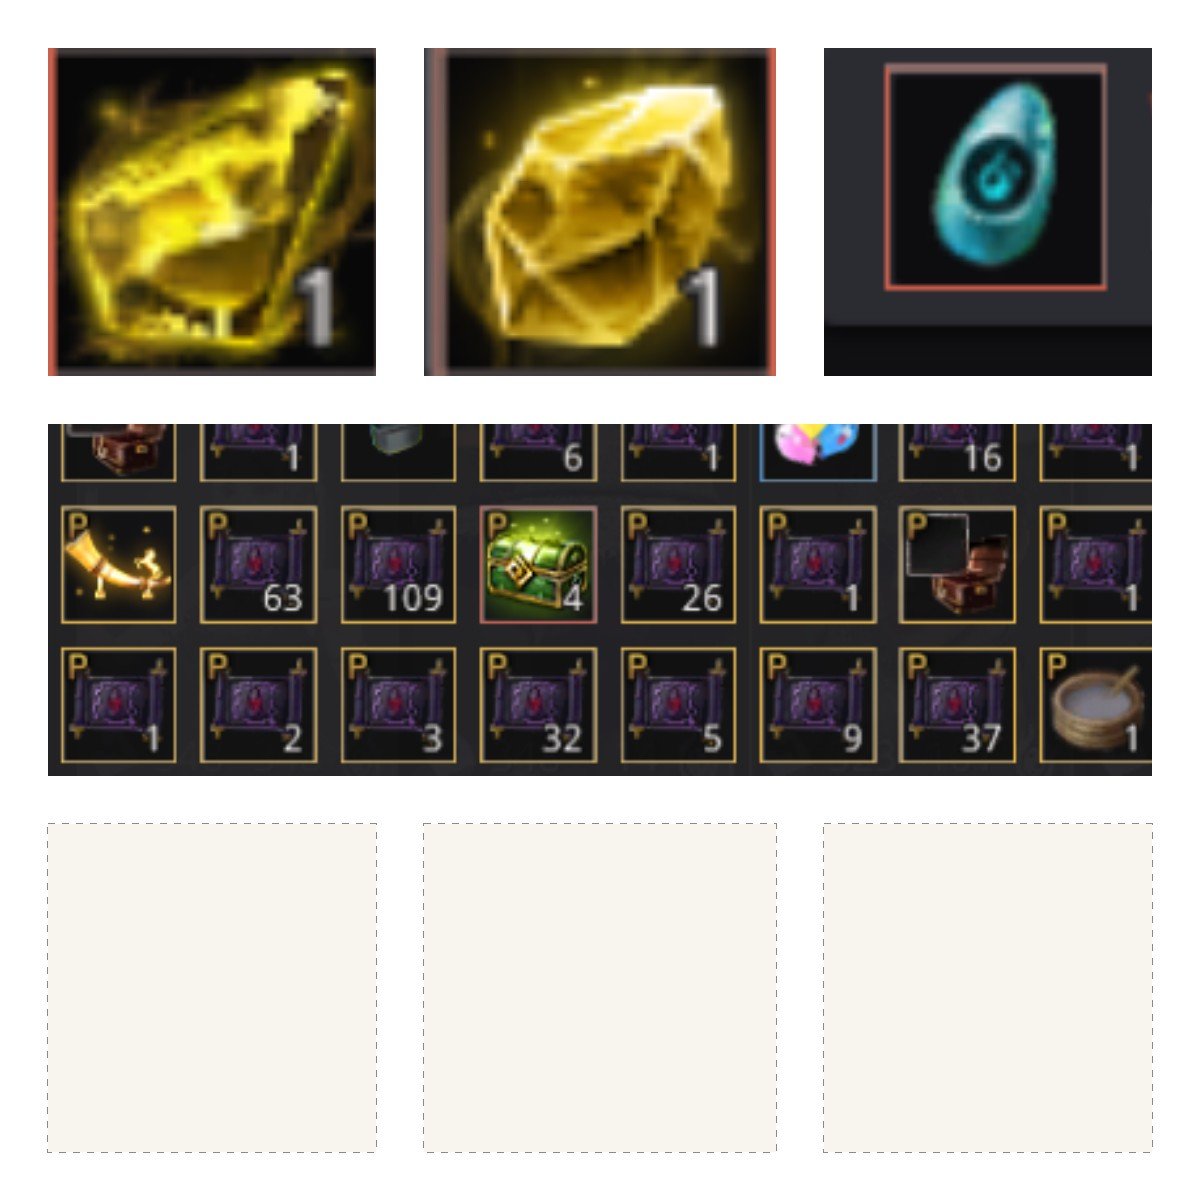
Task: Select the top row scroll with count 6
Action: [x=538, y=453]
